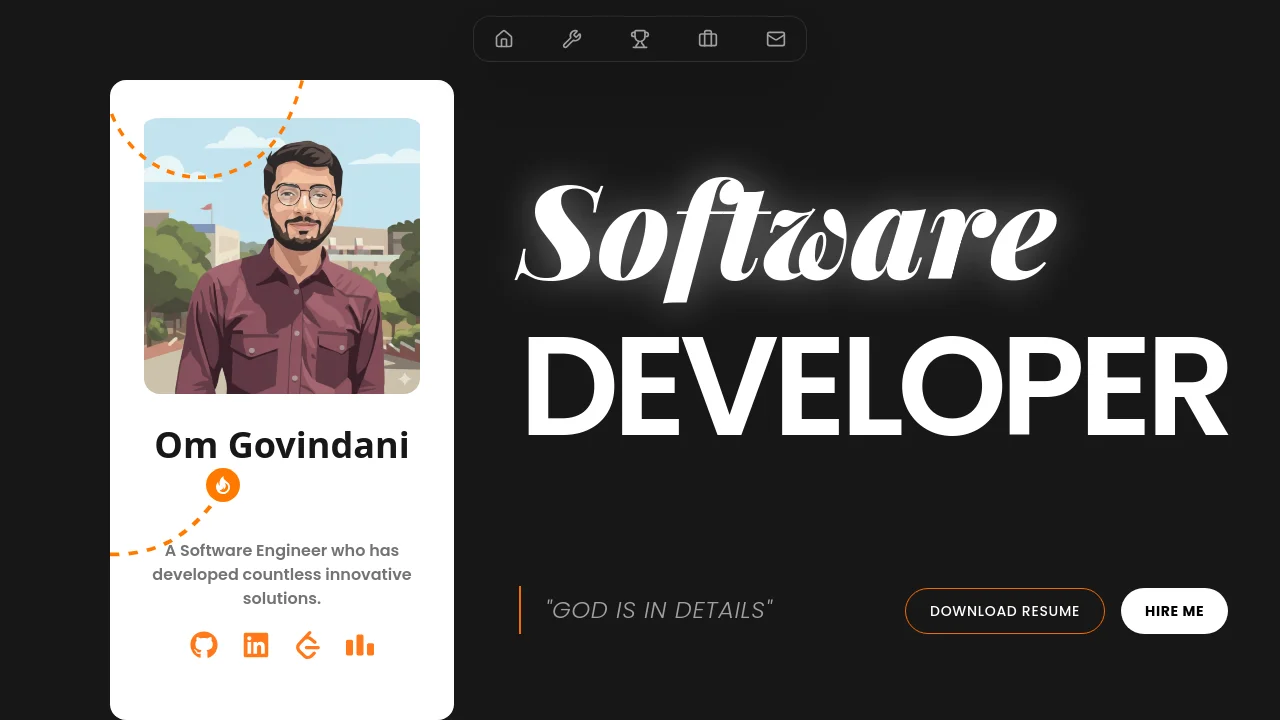The width and height of the screenshot is (1280, 720).
Task: Click the Software Engineer bio description
Action: (282, 574)
